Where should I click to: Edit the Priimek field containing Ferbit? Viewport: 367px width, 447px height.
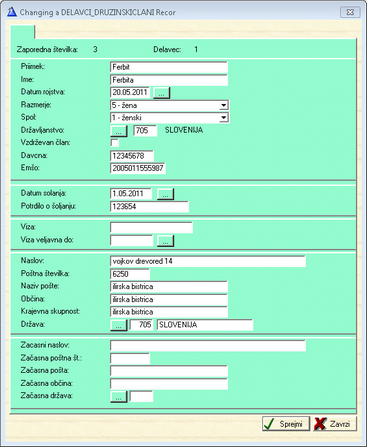169,67
